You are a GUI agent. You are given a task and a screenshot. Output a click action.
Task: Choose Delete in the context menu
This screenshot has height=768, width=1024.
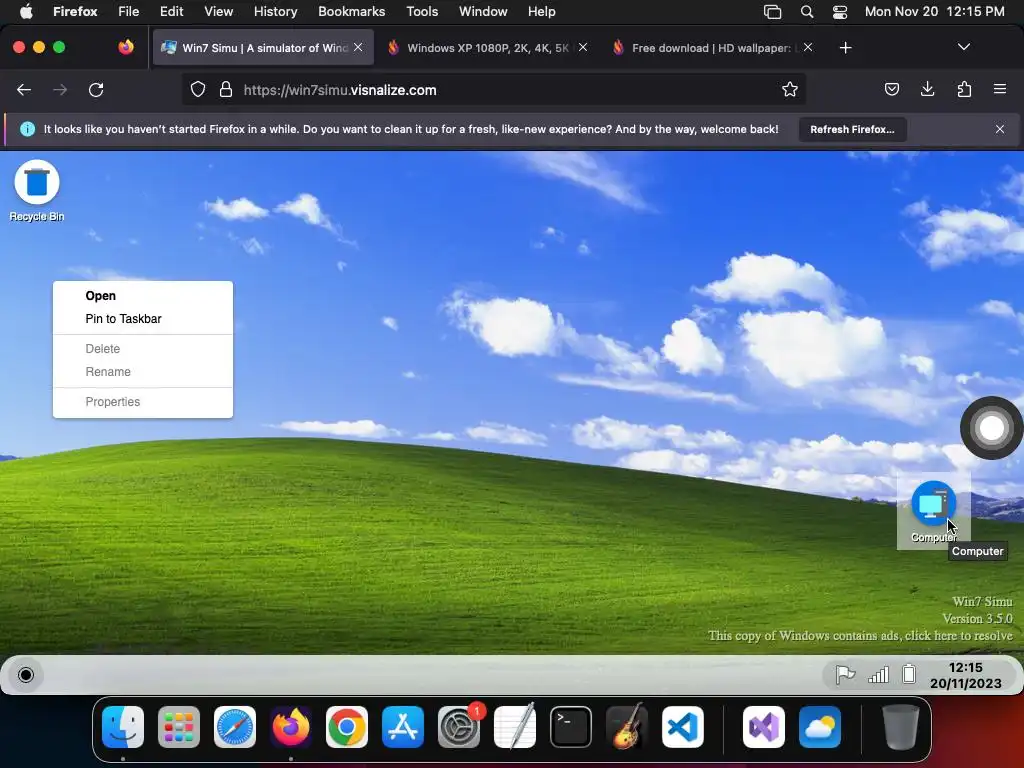point(103,349)
